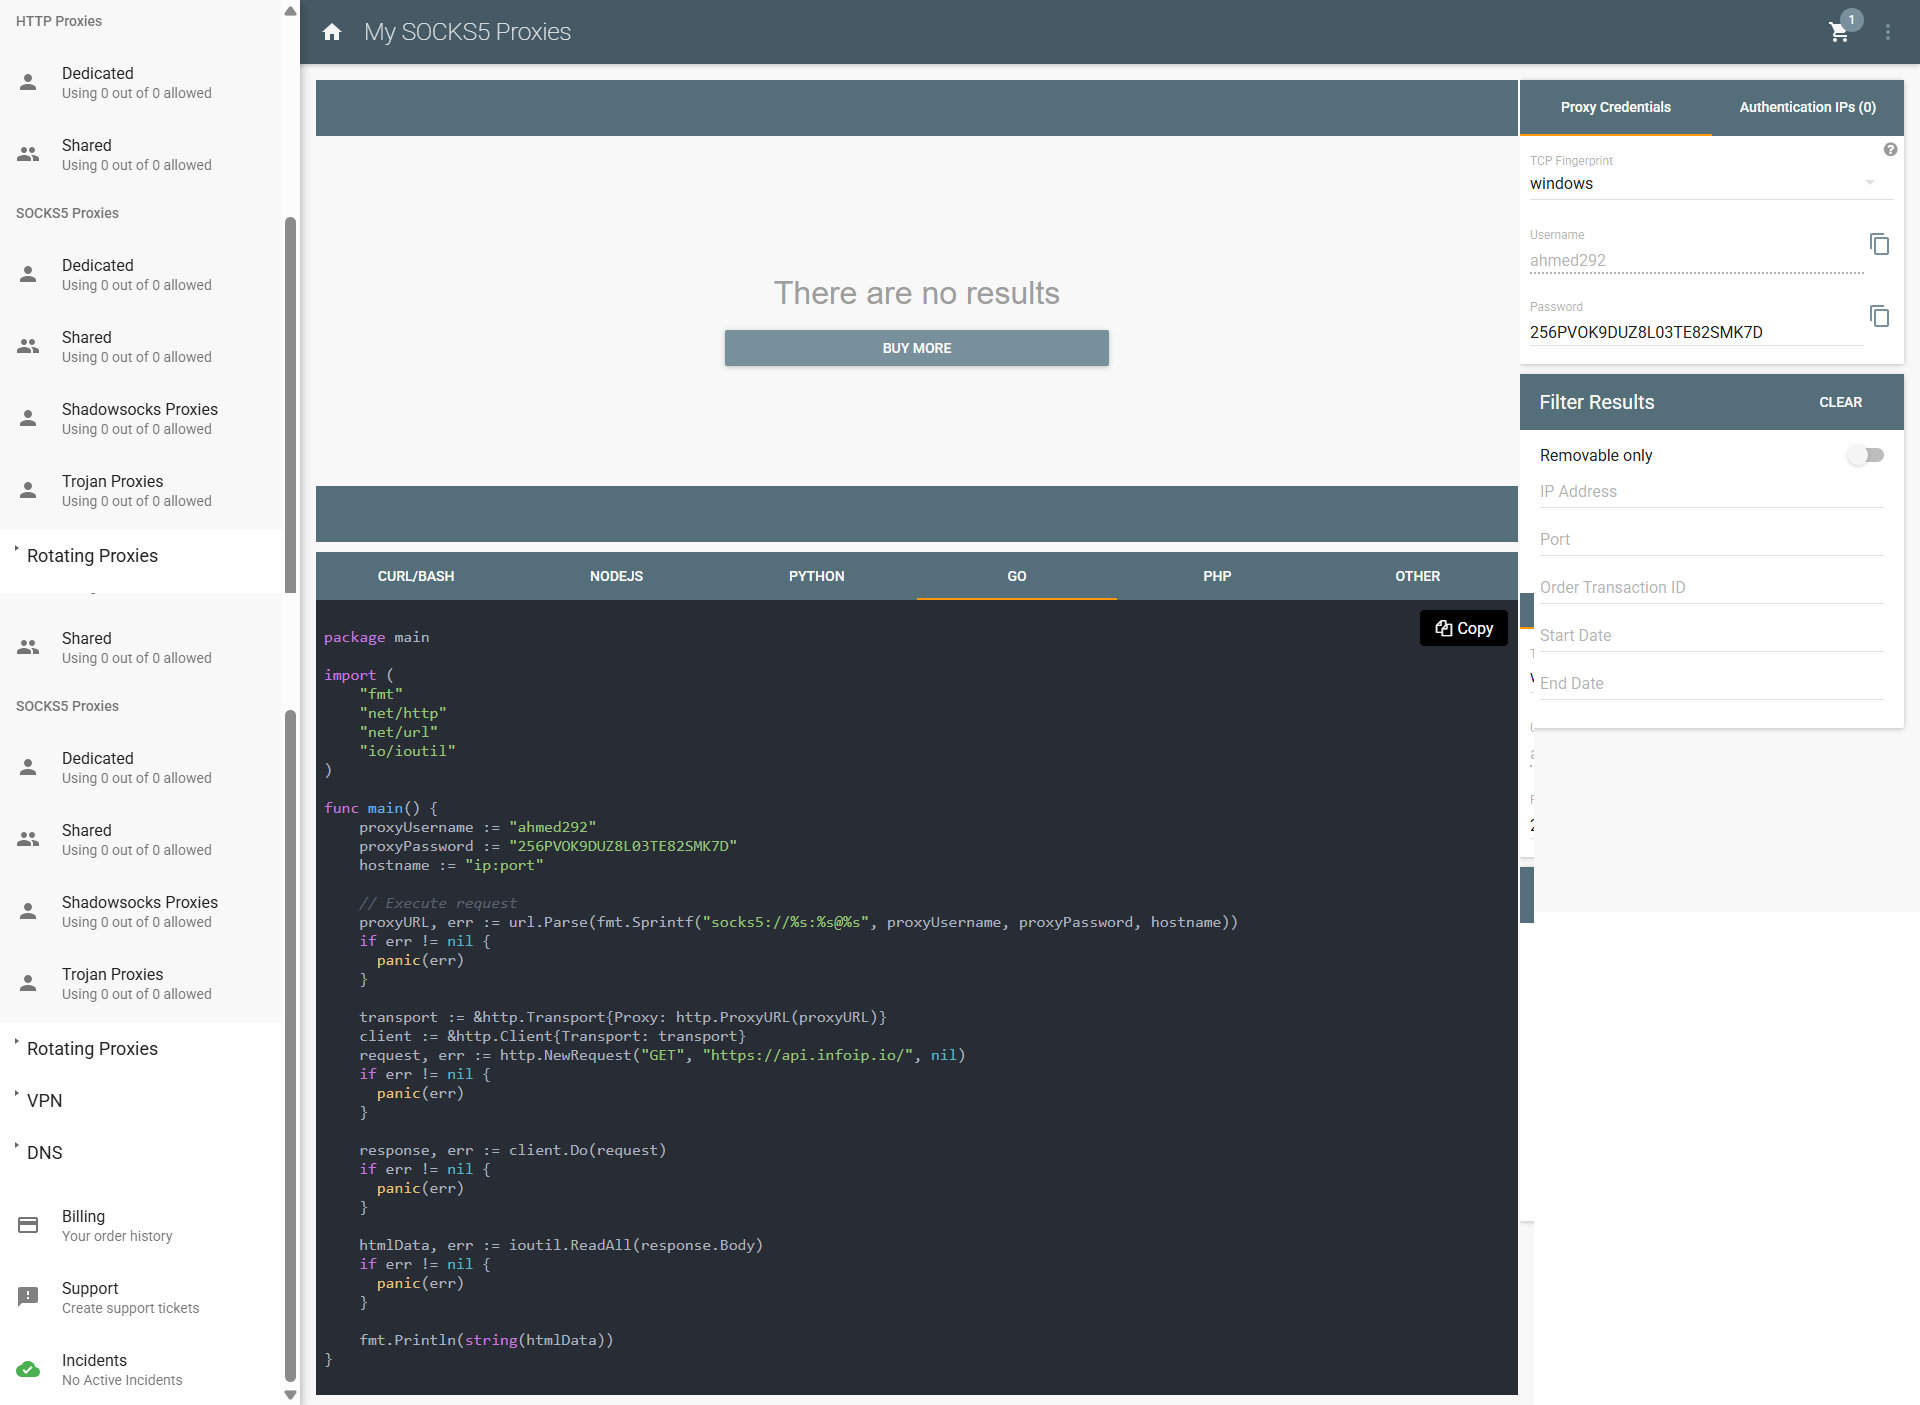Open the shopping cart icon

point(1838,32)
